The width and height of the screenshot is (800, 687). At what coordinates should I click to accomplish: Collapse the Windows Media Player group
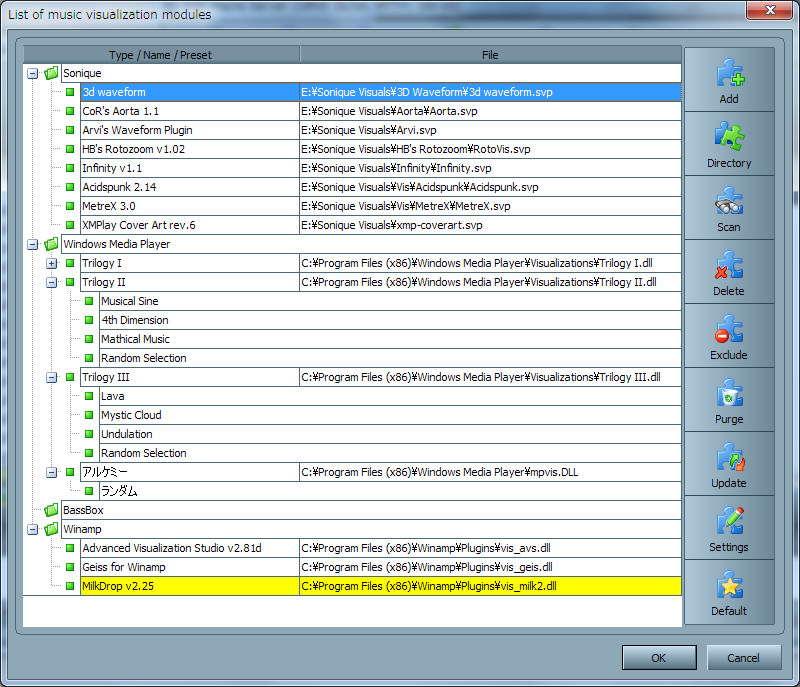(x=32, y=244)
